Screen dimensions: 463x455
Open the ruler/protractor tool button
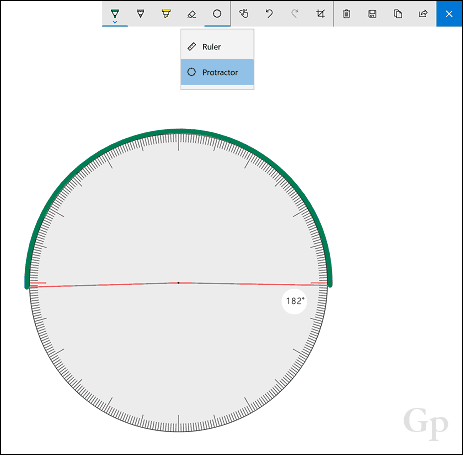217,14
